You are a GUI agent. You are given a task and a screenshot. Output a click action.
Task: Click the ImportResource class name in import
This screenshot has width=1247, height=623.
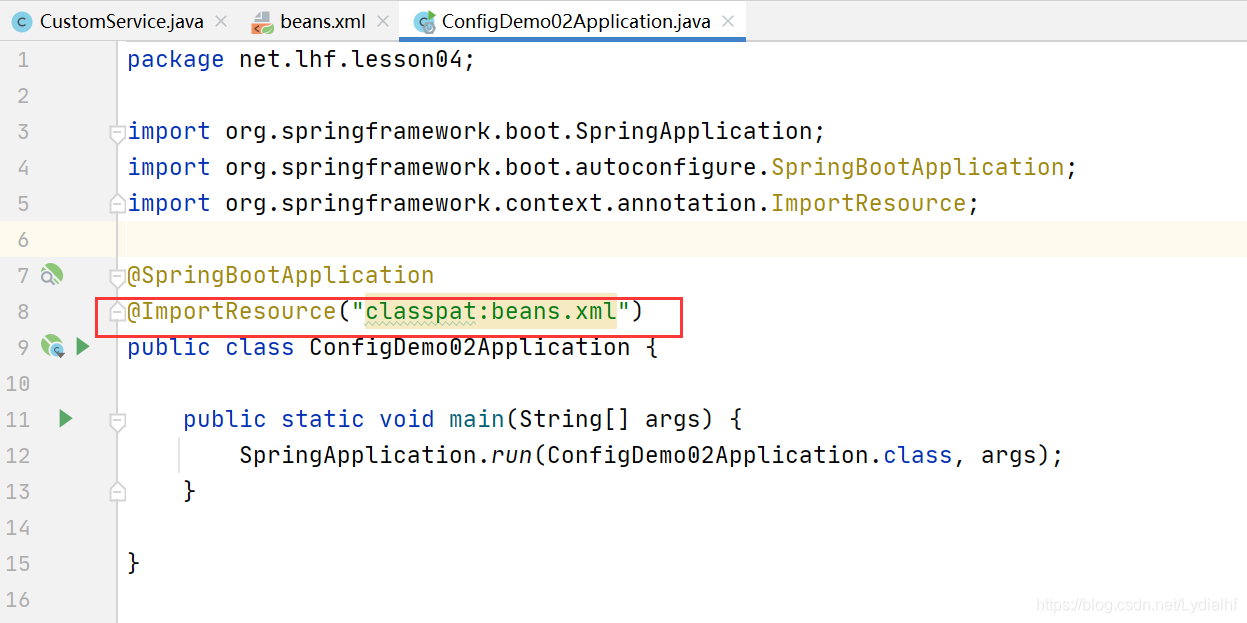click(x=868, y=203)
